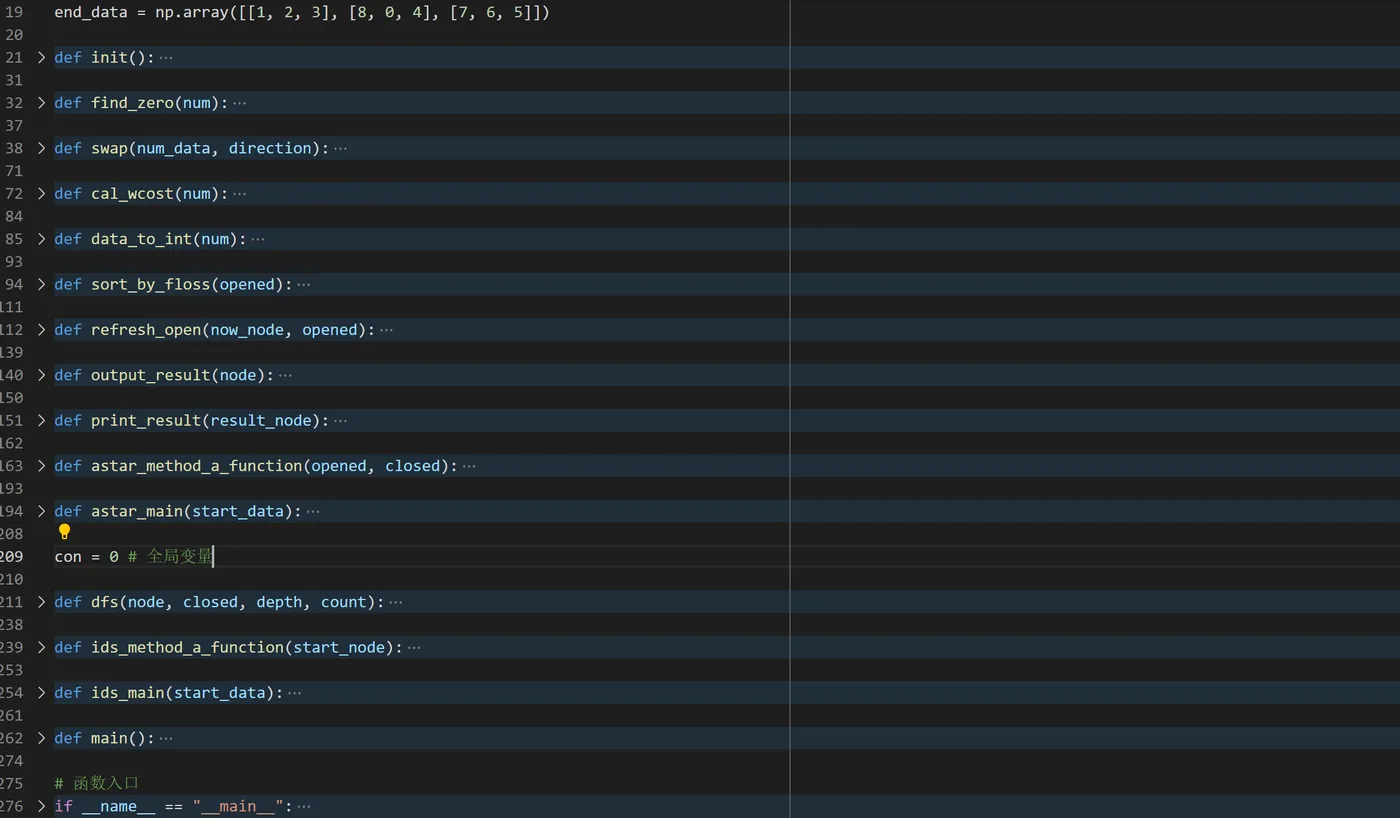Click the comment # 全局变量

[170, 557]
